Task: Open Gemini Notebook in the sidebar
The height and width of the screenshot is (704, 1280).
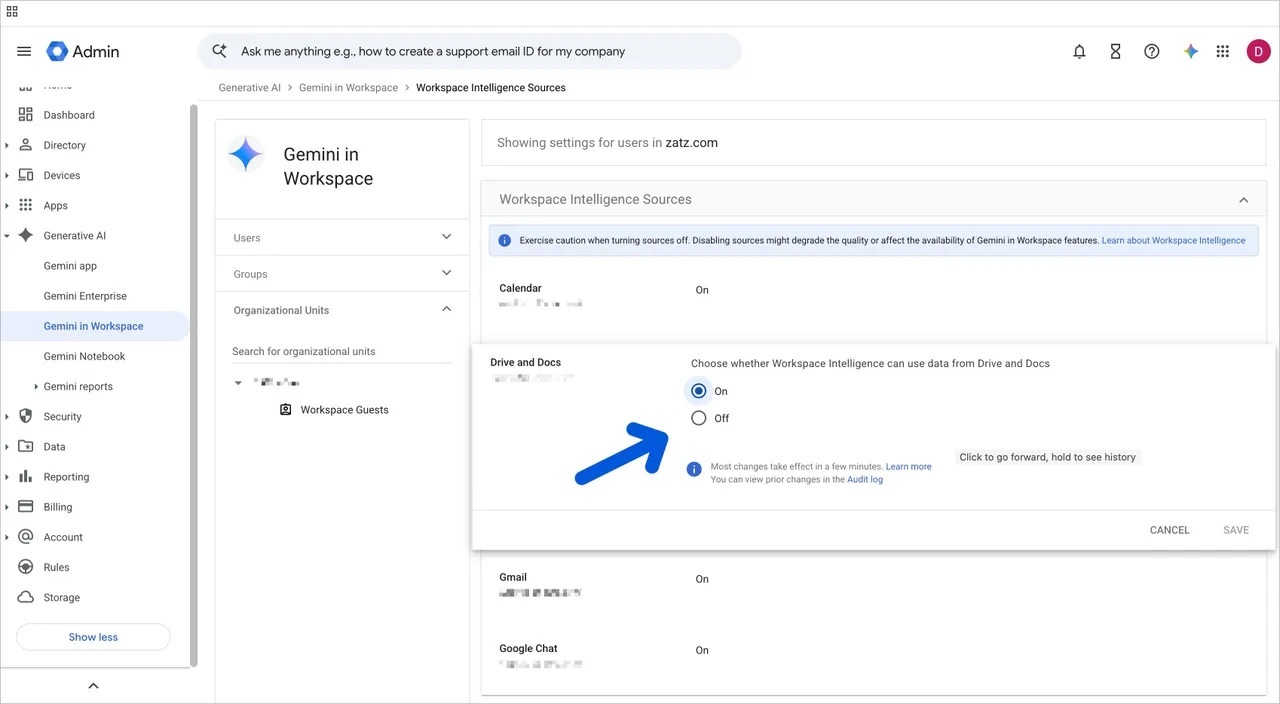Action: (84, 356)
